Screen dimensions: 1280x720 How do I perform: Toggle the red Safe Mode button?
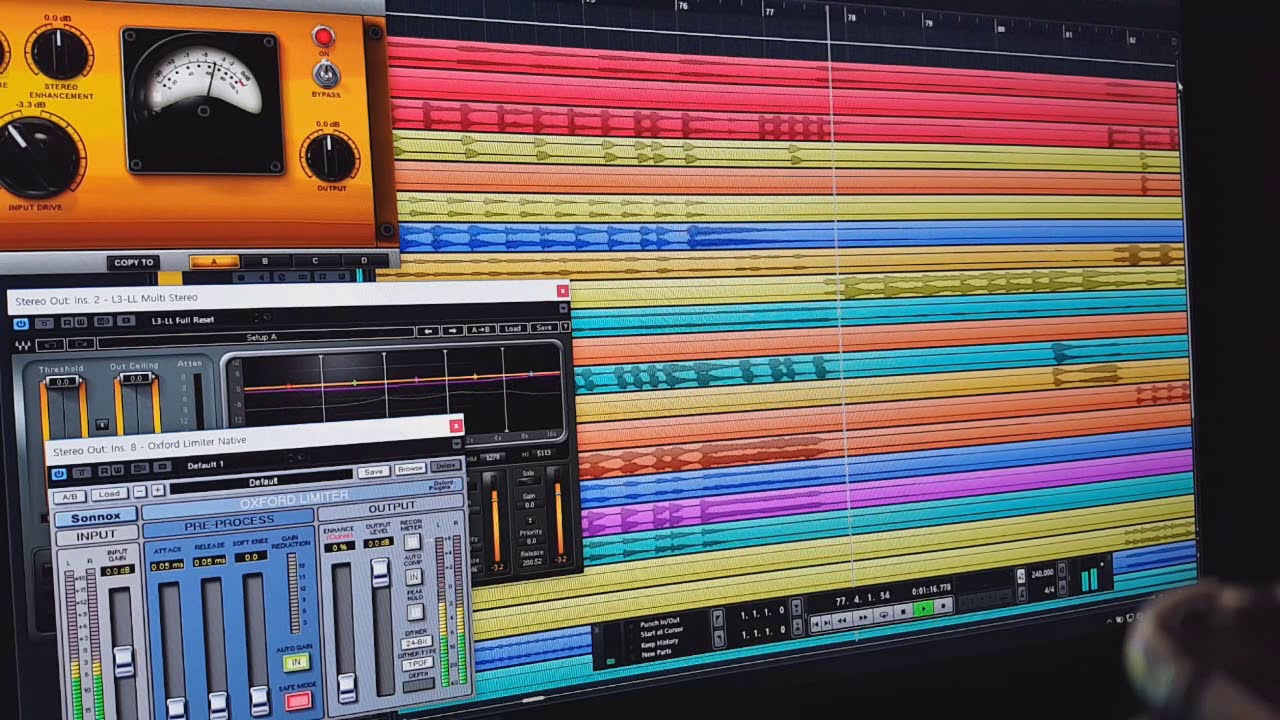pyautogui.click(x=298, y=701)
